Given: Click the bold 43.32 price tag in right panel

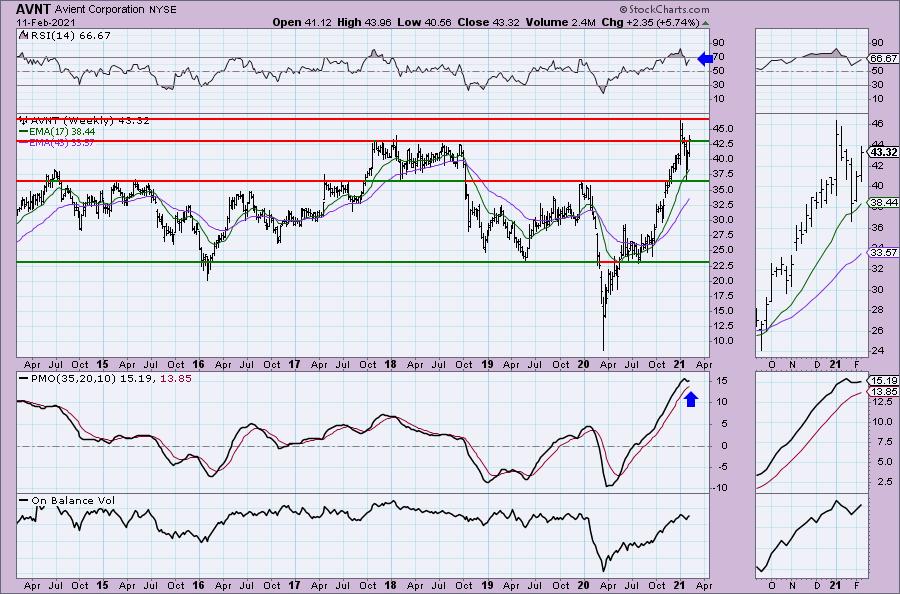Looking at the screenshot, I should [883, 152].
